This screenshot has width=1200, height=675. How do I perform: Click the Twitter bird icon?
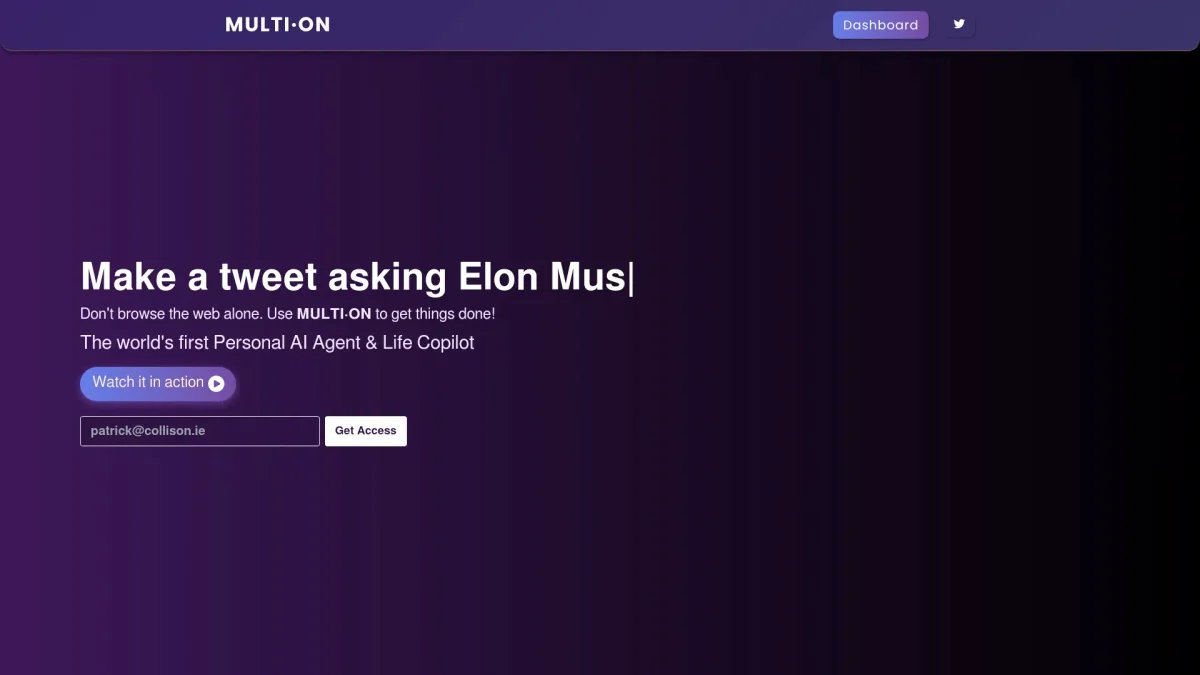click(x=959, y=25)
